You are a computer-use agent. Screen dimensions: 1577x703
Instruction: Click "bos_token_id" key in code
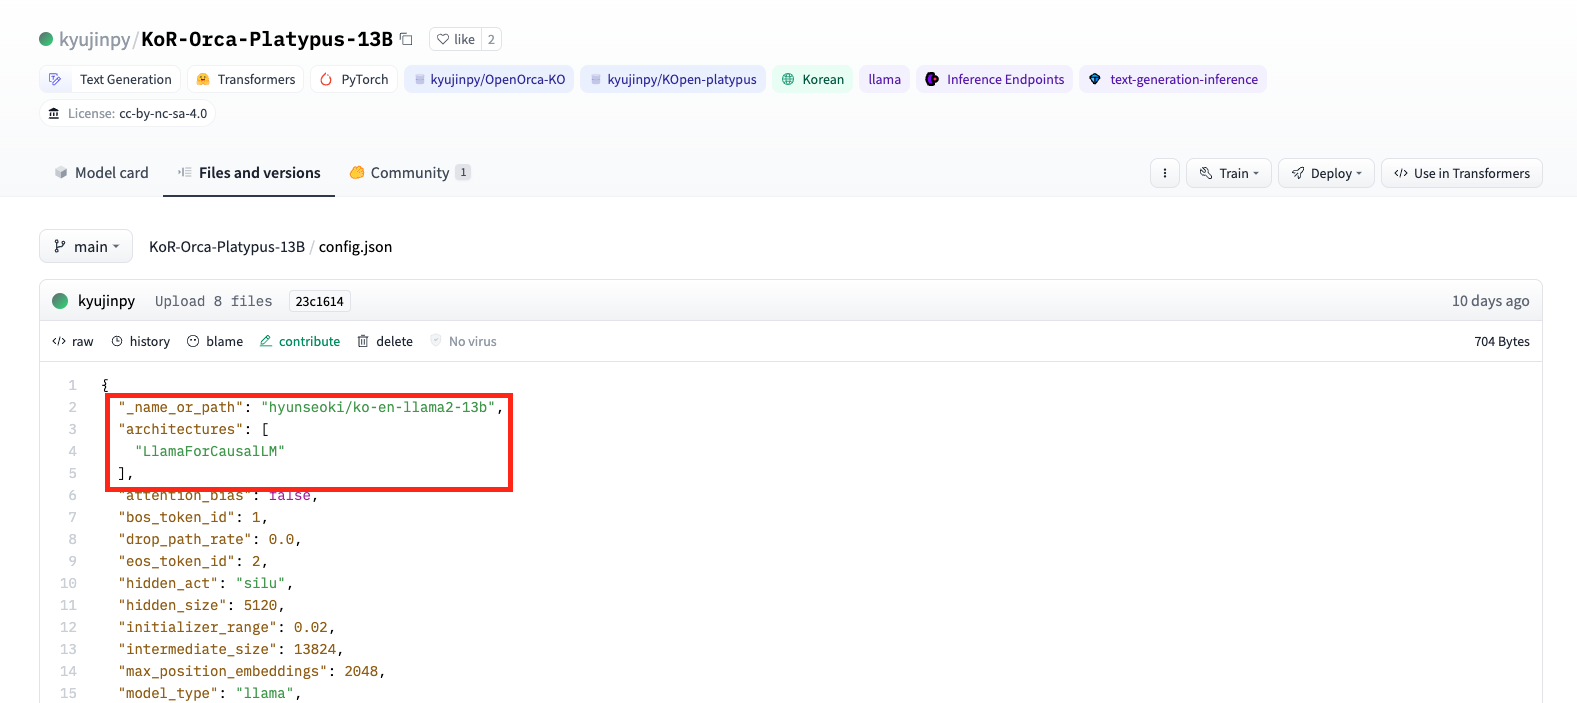pyautogui.click(x=177, y=517)
